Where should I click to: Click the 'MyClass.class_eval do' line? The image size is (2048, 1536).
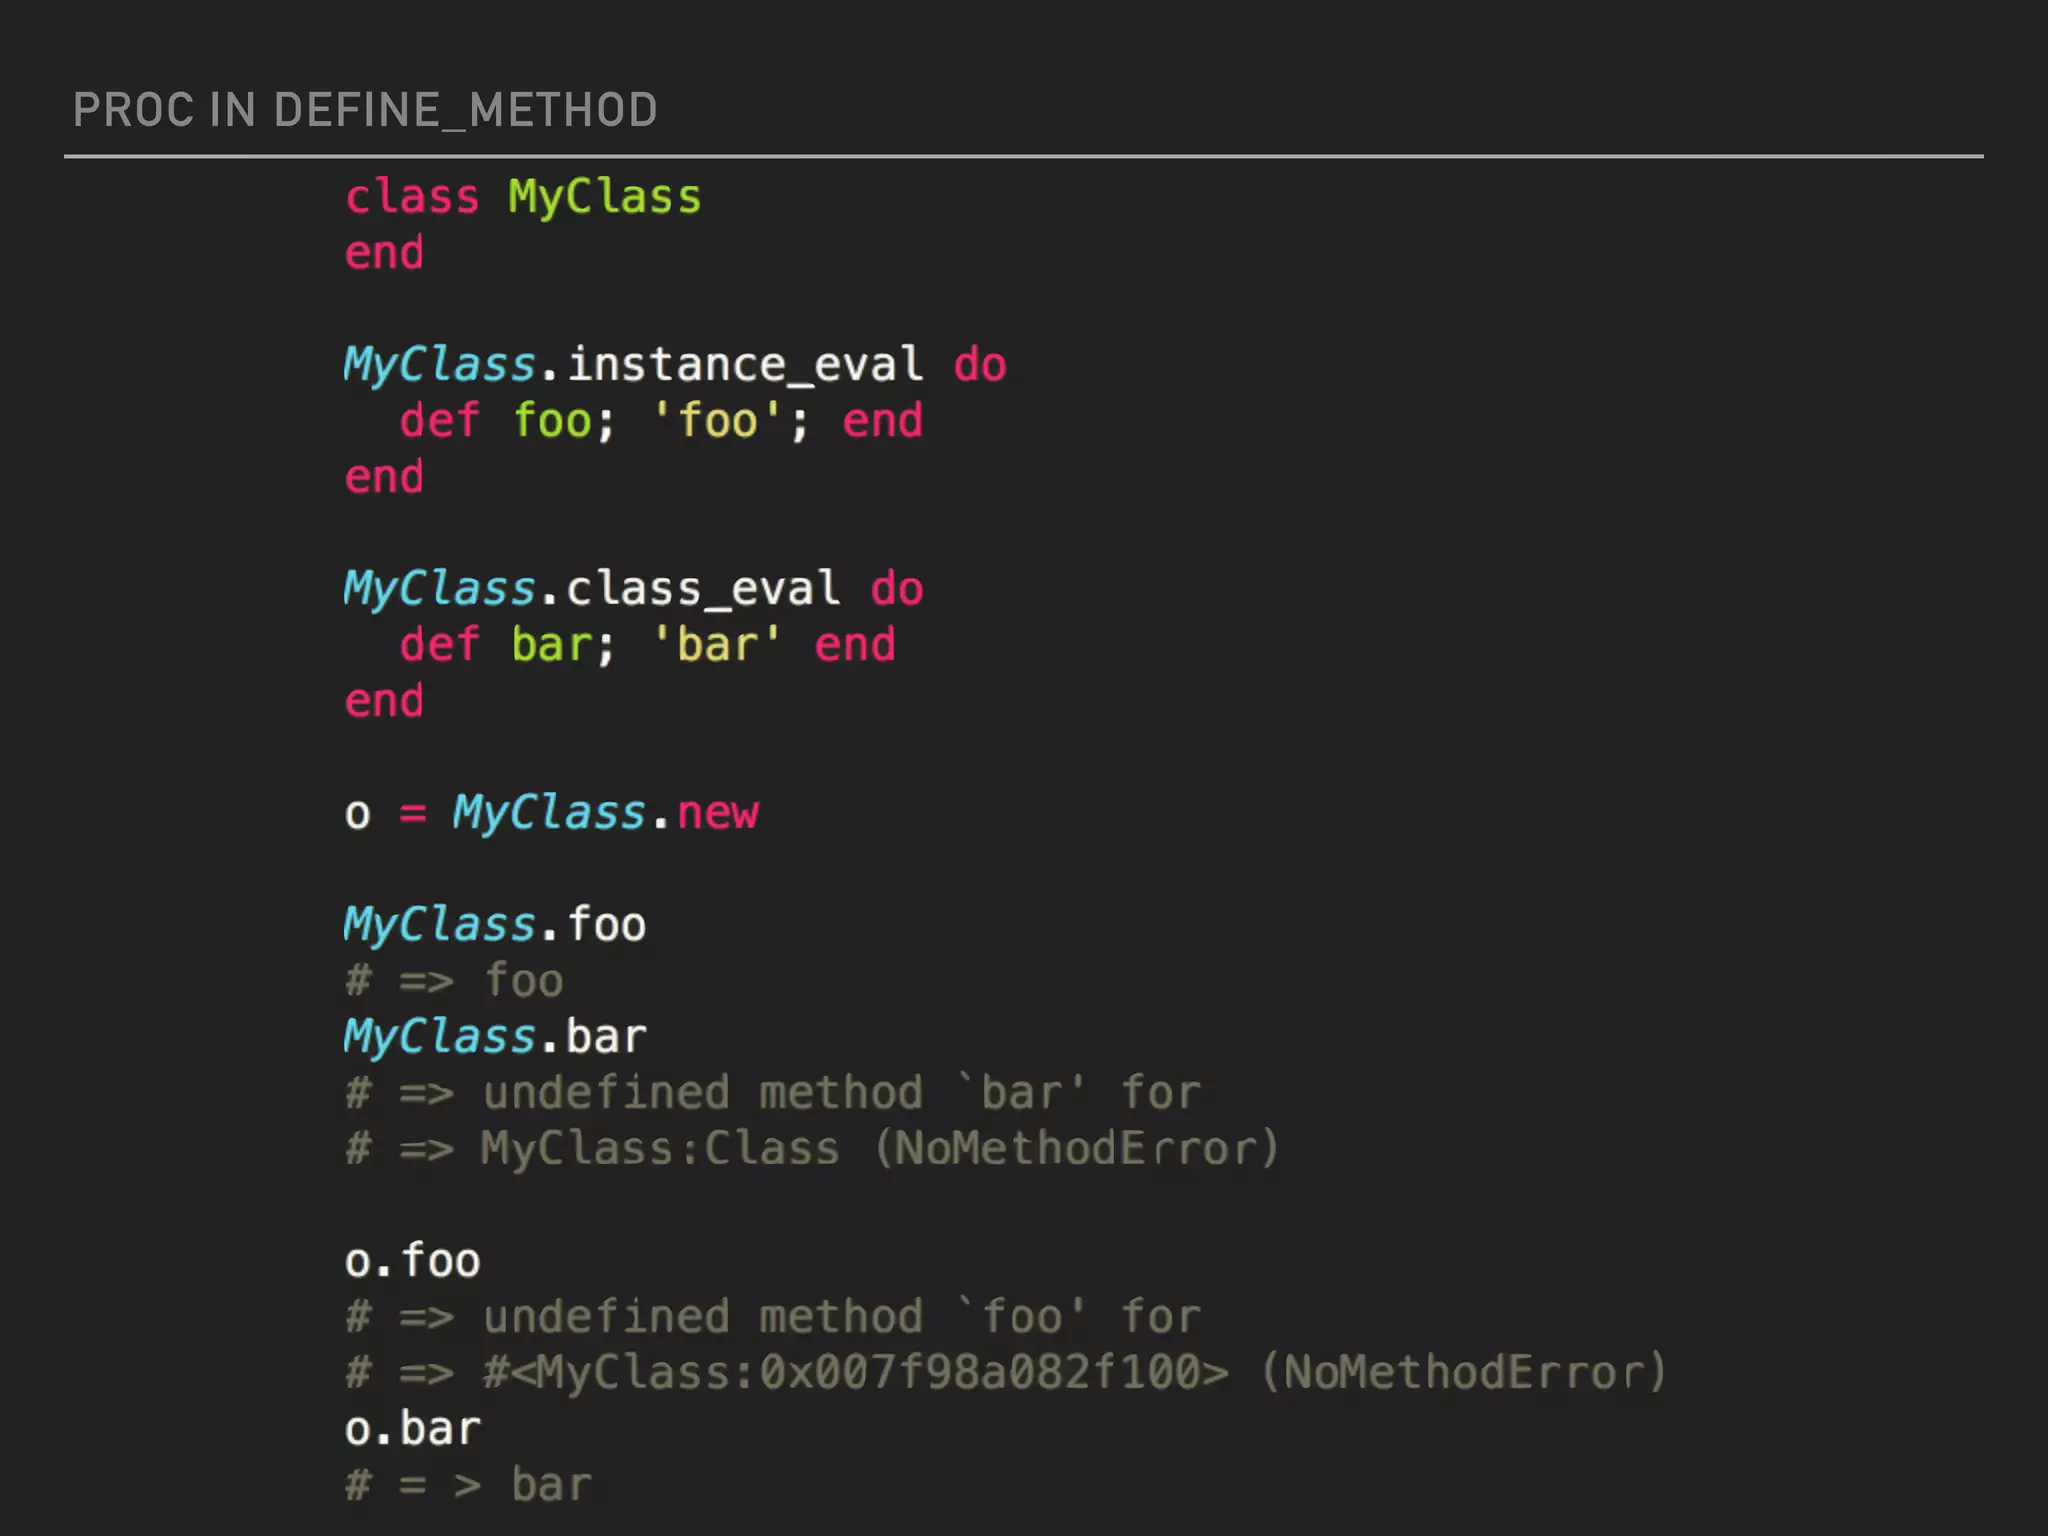click(634, 589)
